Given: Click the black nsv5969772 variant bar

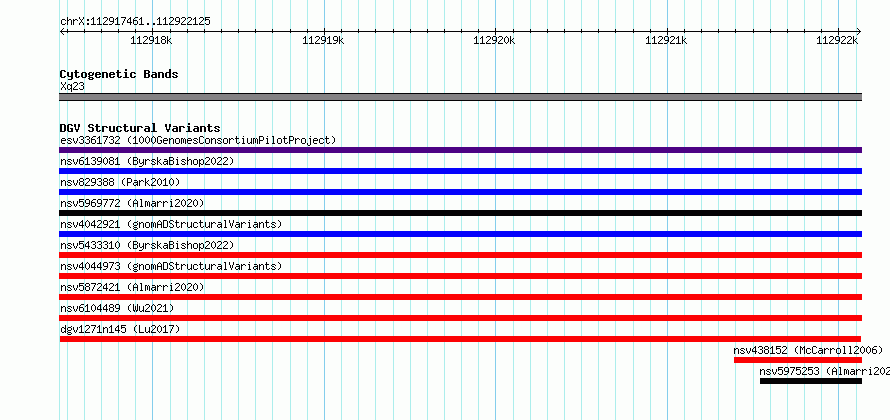Looking at the screenshot, I should [x=460, y=213].
